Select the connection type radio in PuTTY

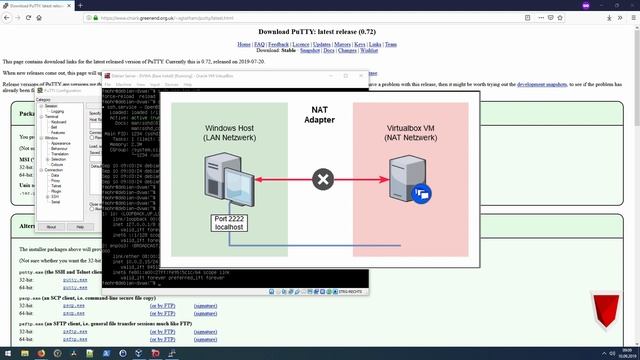point(92,138)
